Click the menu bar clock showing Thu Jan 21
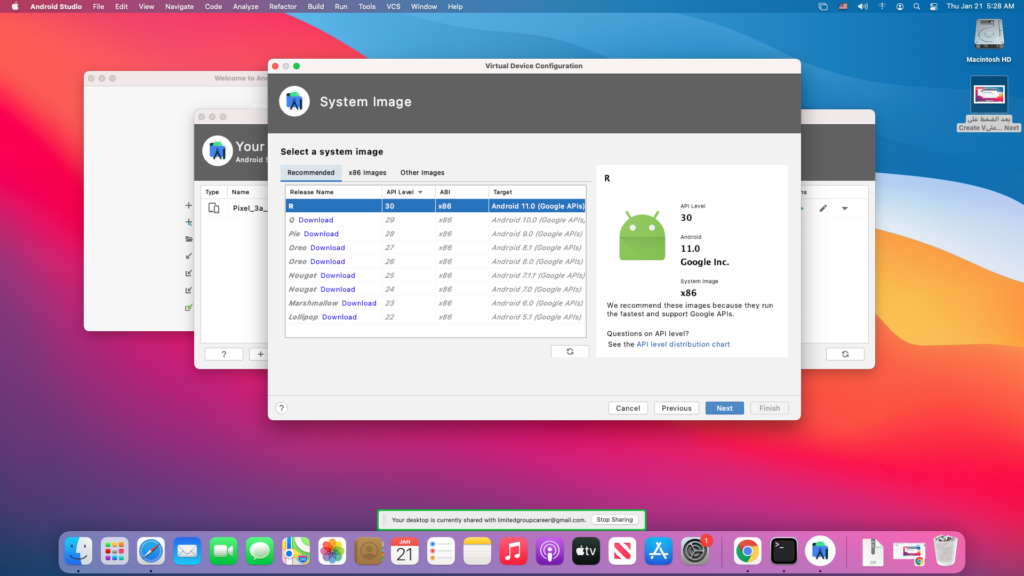1024x576 pixels. [980, 7]
